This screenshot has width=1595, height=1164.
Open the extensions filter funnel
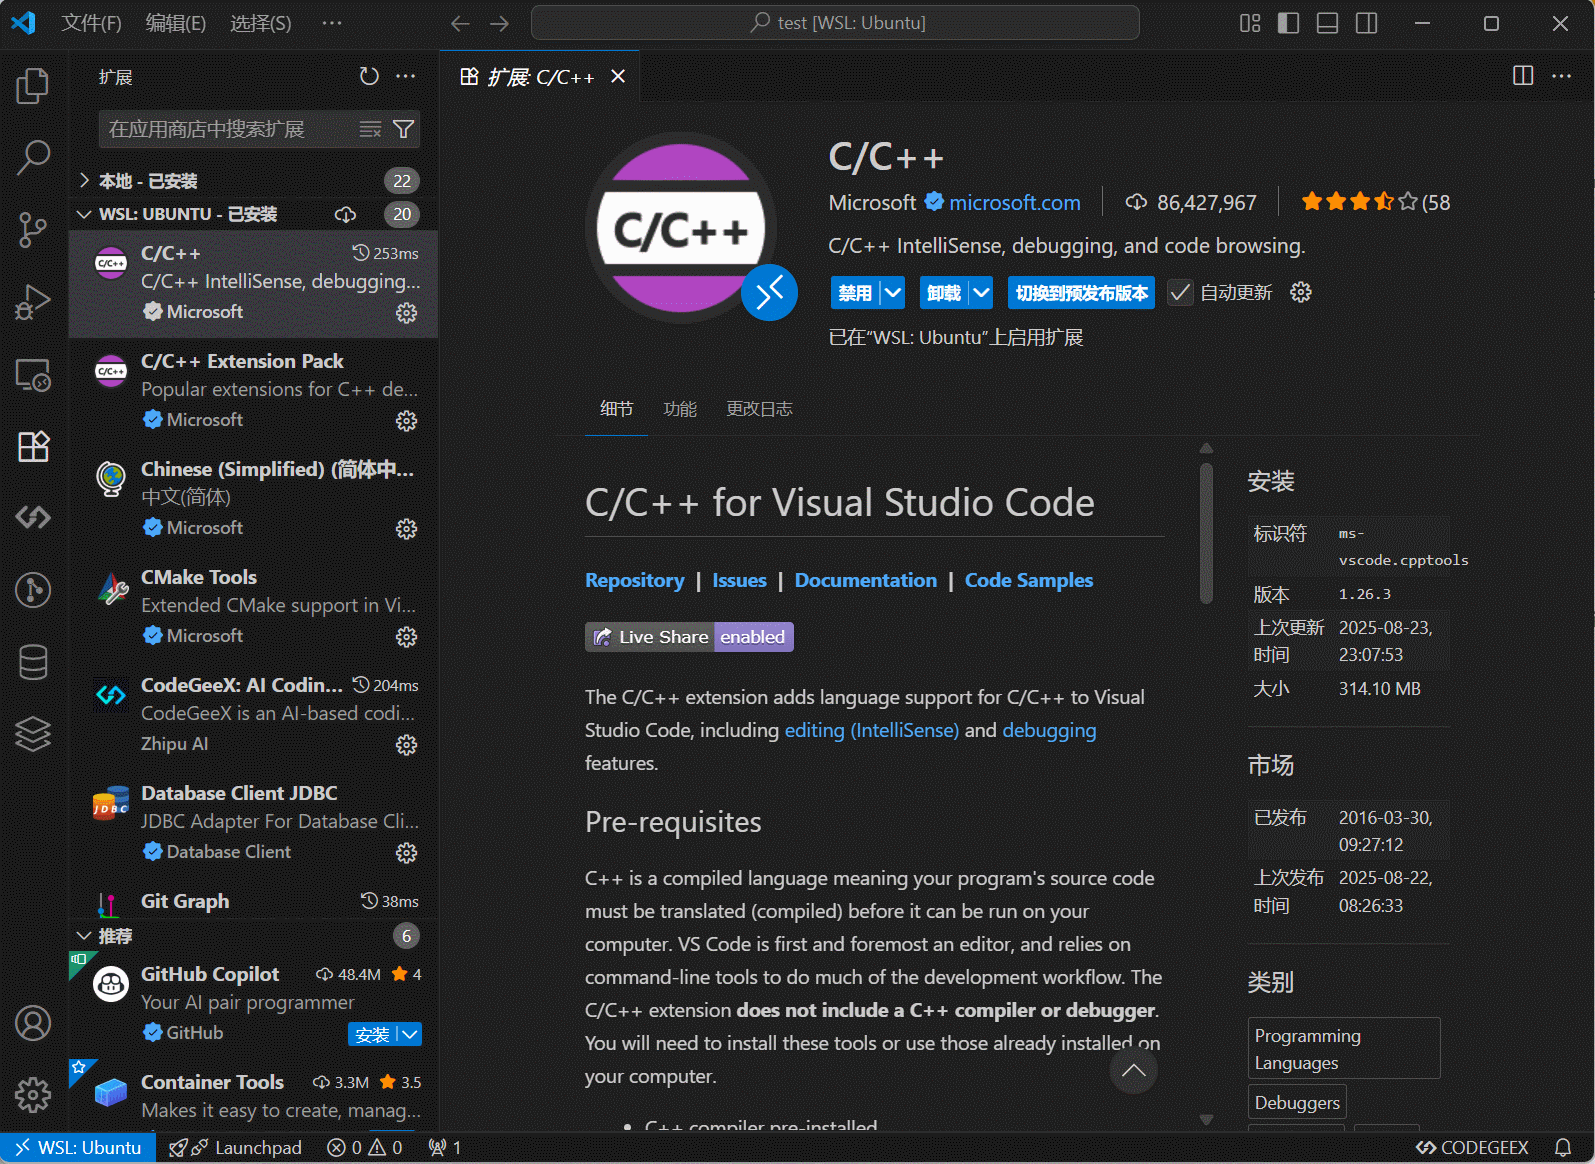pyautogui.click(x=404, y=129)
